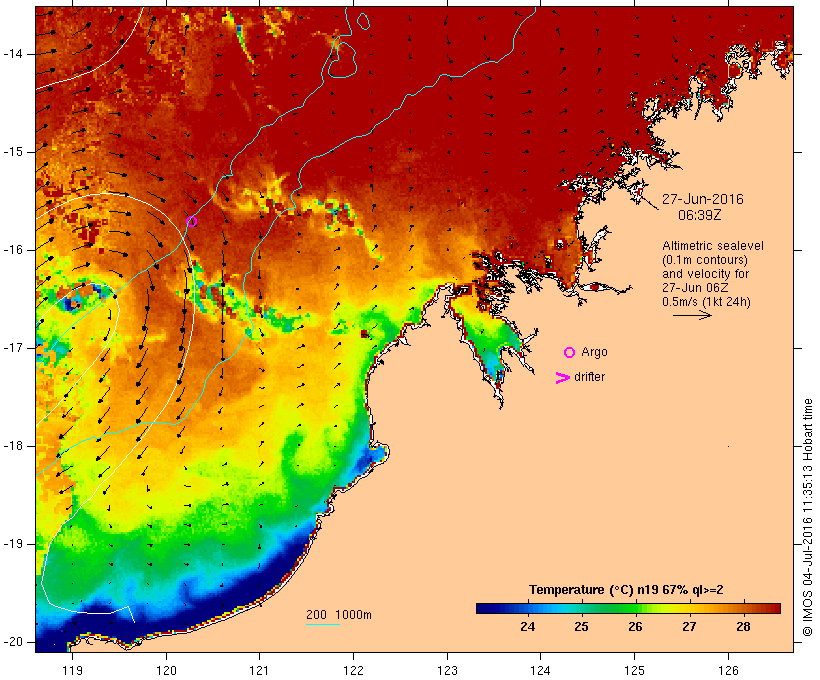This screenshot has height=680, width=820.
Task: Click longitude axis label "121"
Action: pyautogui.click(x=259, y=670)
